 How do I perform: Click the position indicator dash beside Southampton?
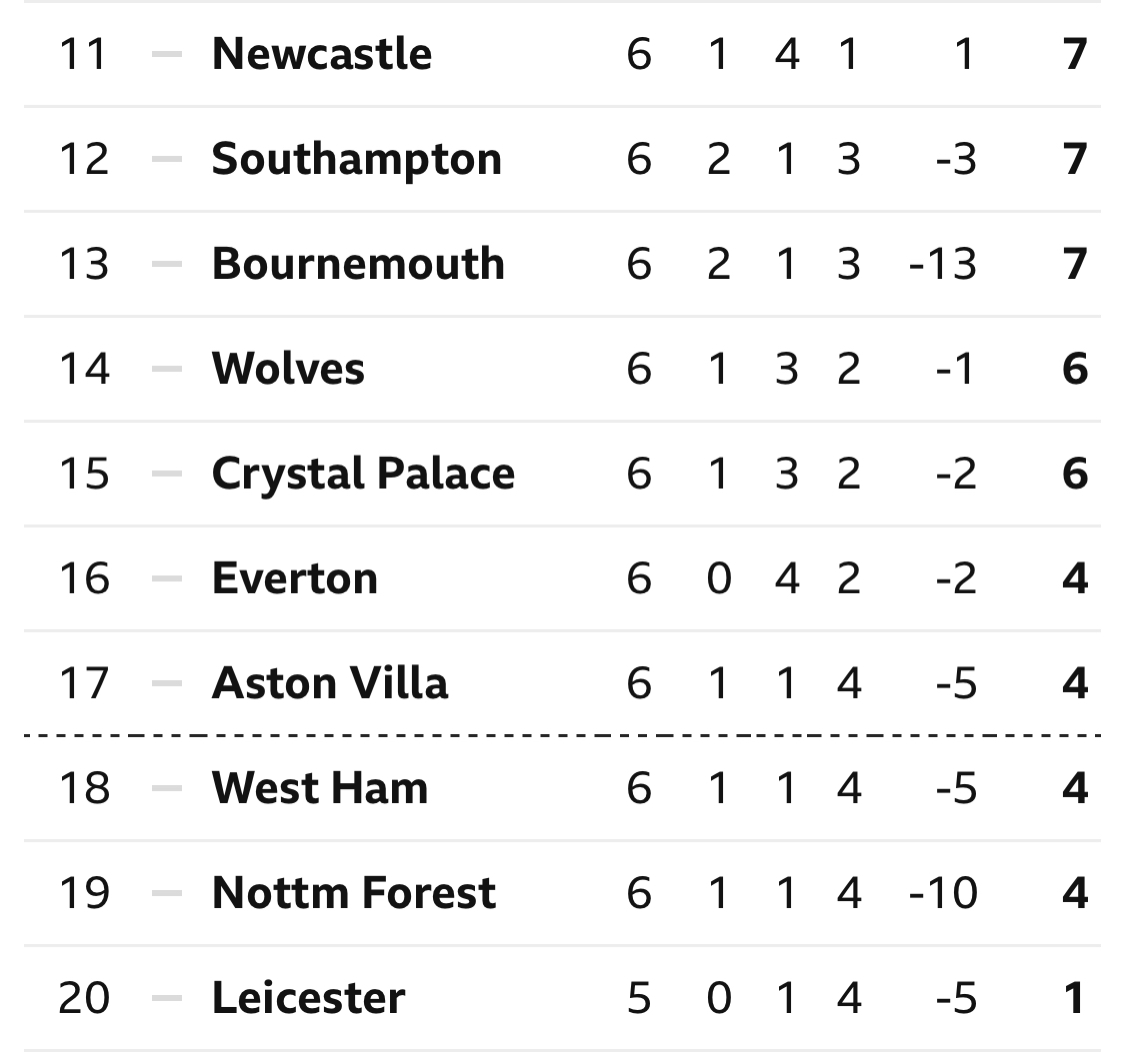(167, 159)
